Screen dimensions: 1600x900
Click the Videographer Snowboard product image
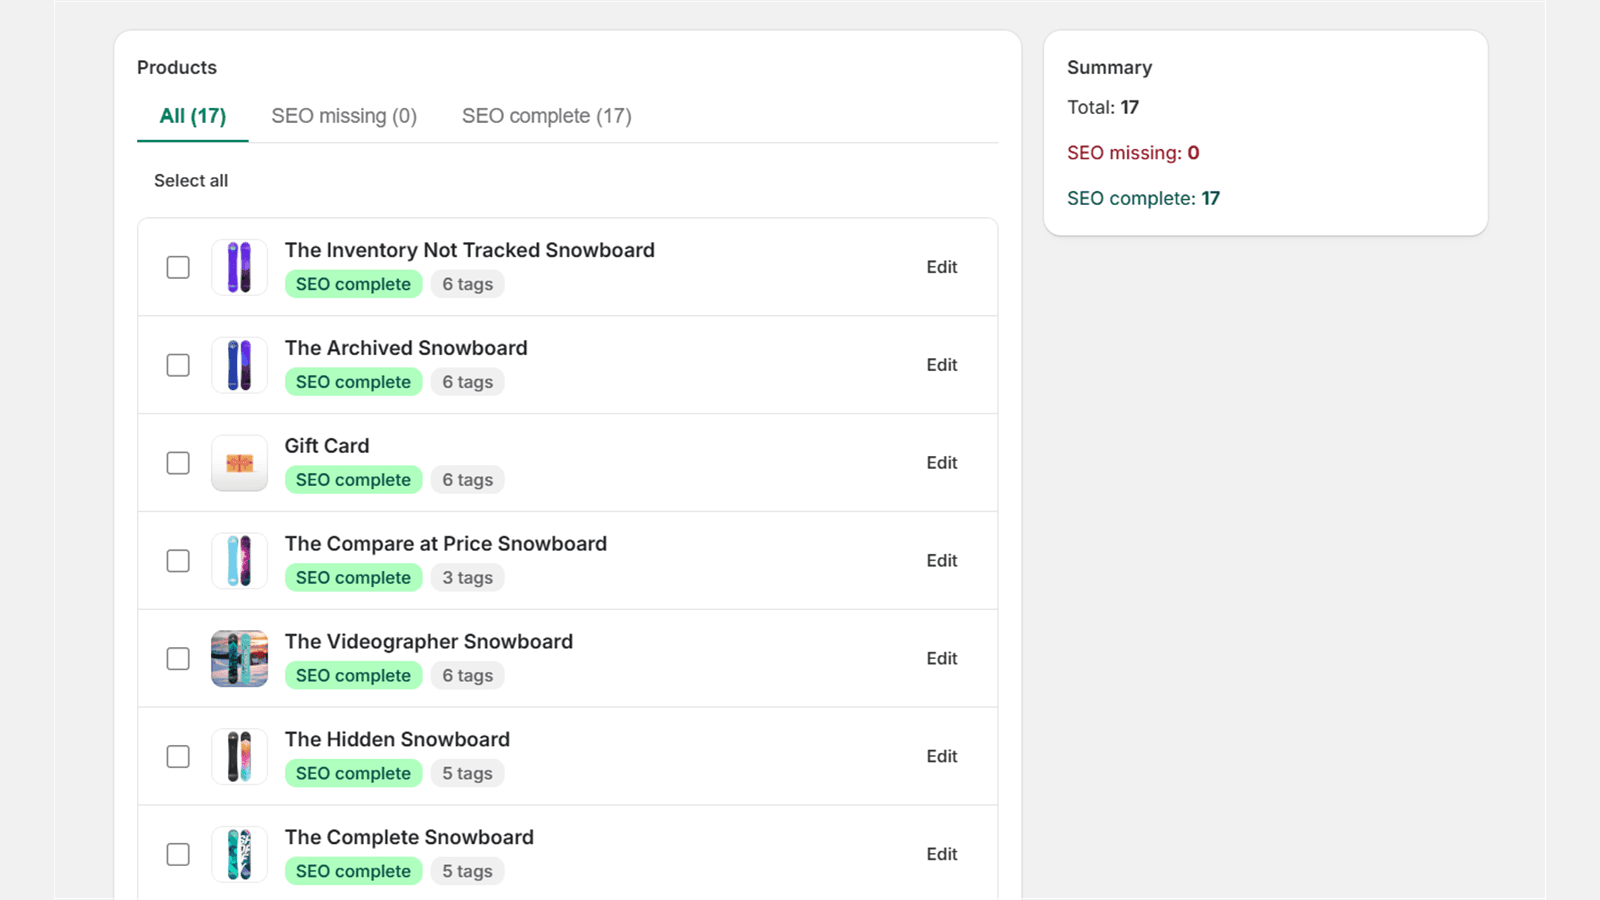click(x=239, y=659)
